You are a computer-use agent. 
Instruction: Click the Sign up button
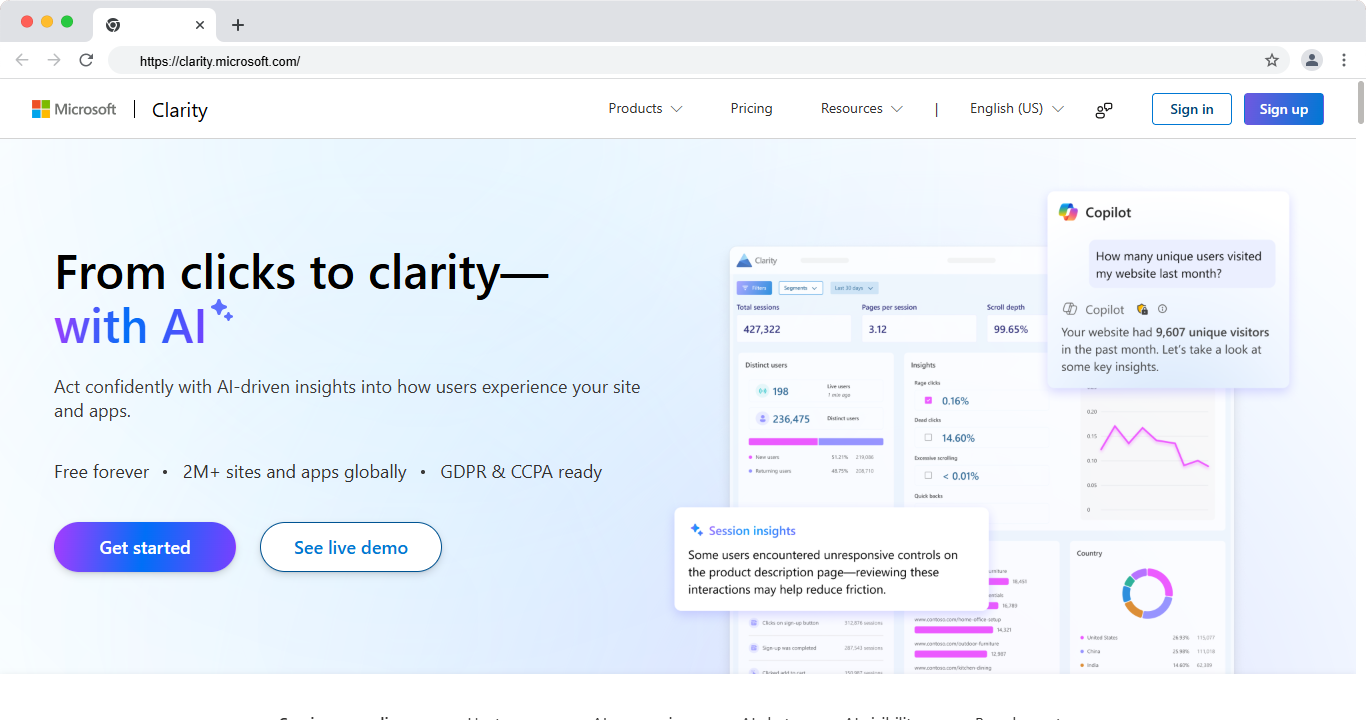point(1284,109)
